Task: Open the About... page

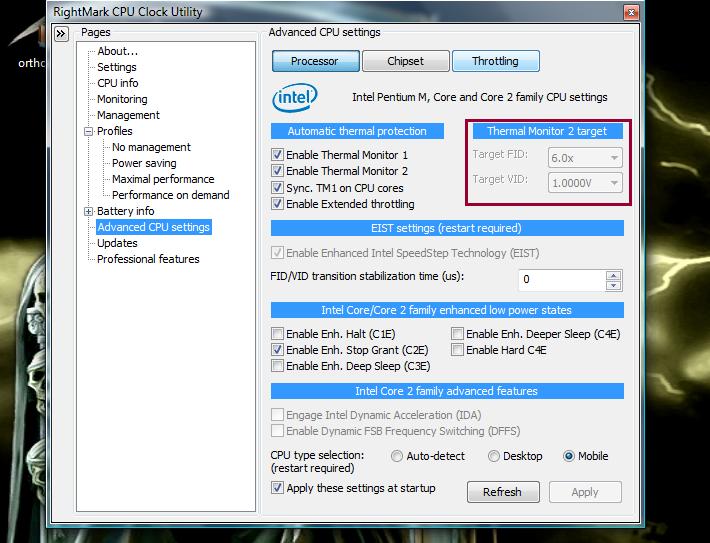Action: [x=117, y=51]
